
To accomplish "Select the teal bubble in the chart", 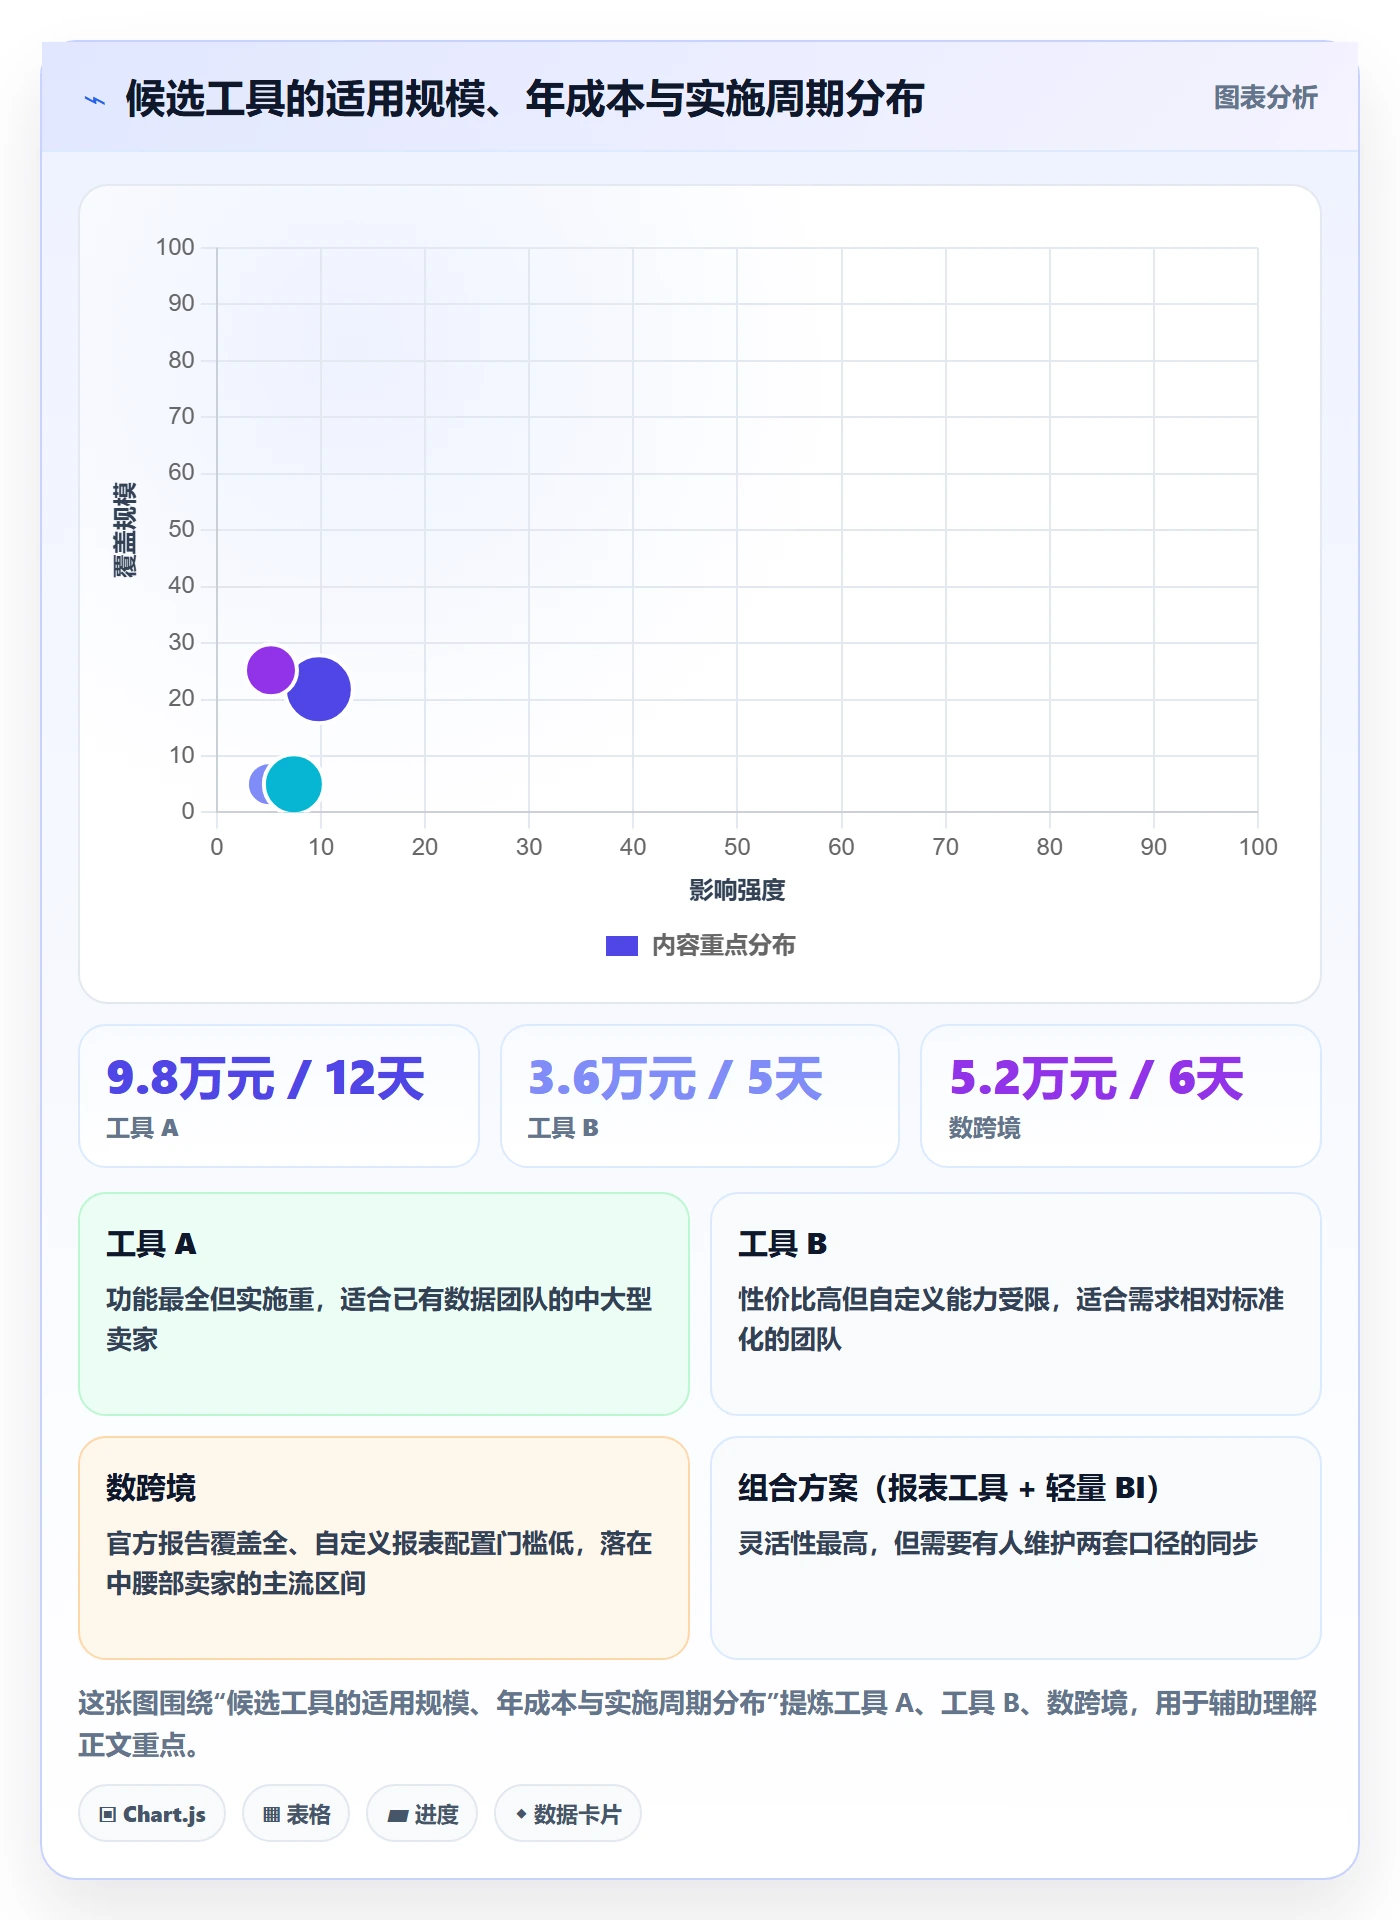I will (294, 784).
